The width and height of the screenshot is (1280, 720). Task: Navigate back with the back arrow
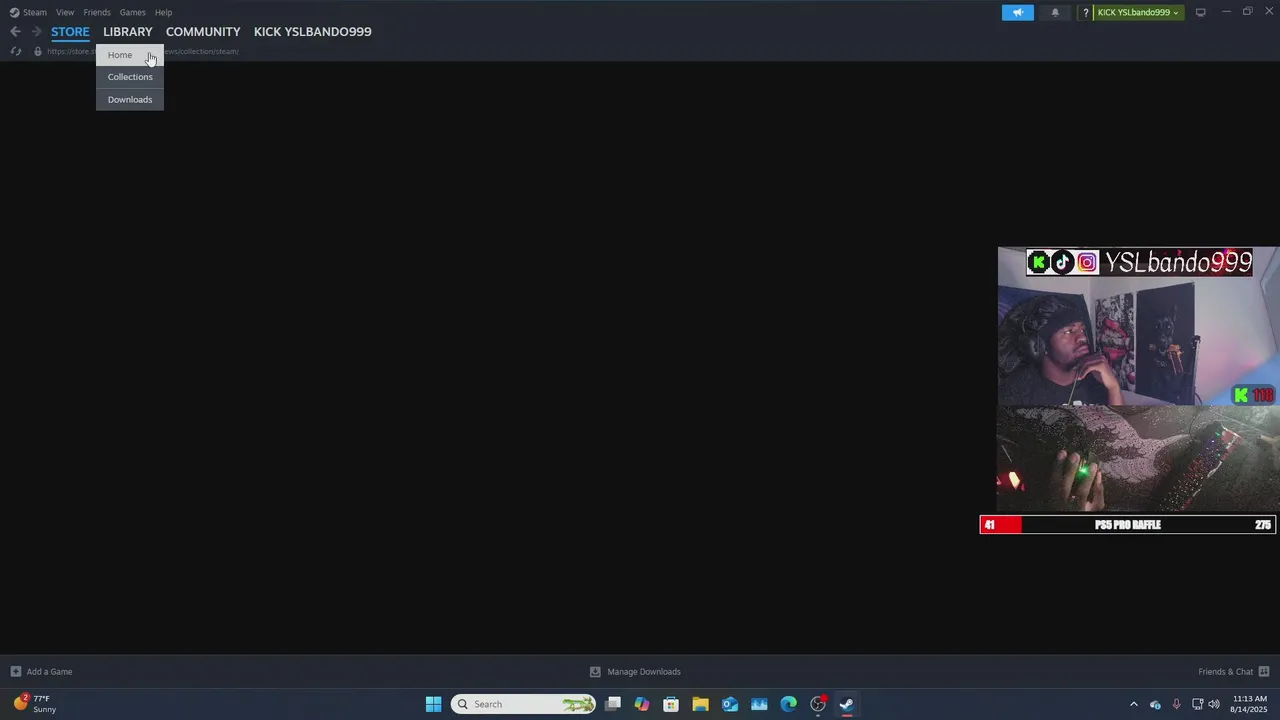pos(15,32)
